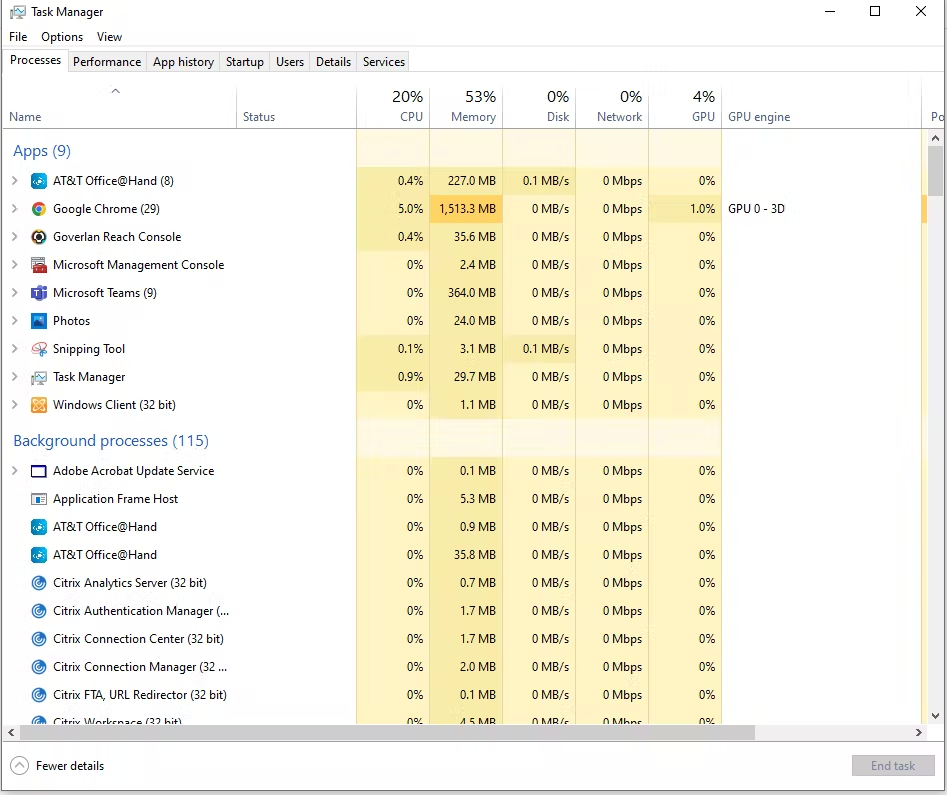Expand the AT&T Office@Hand app group

[x=14, y=181]
